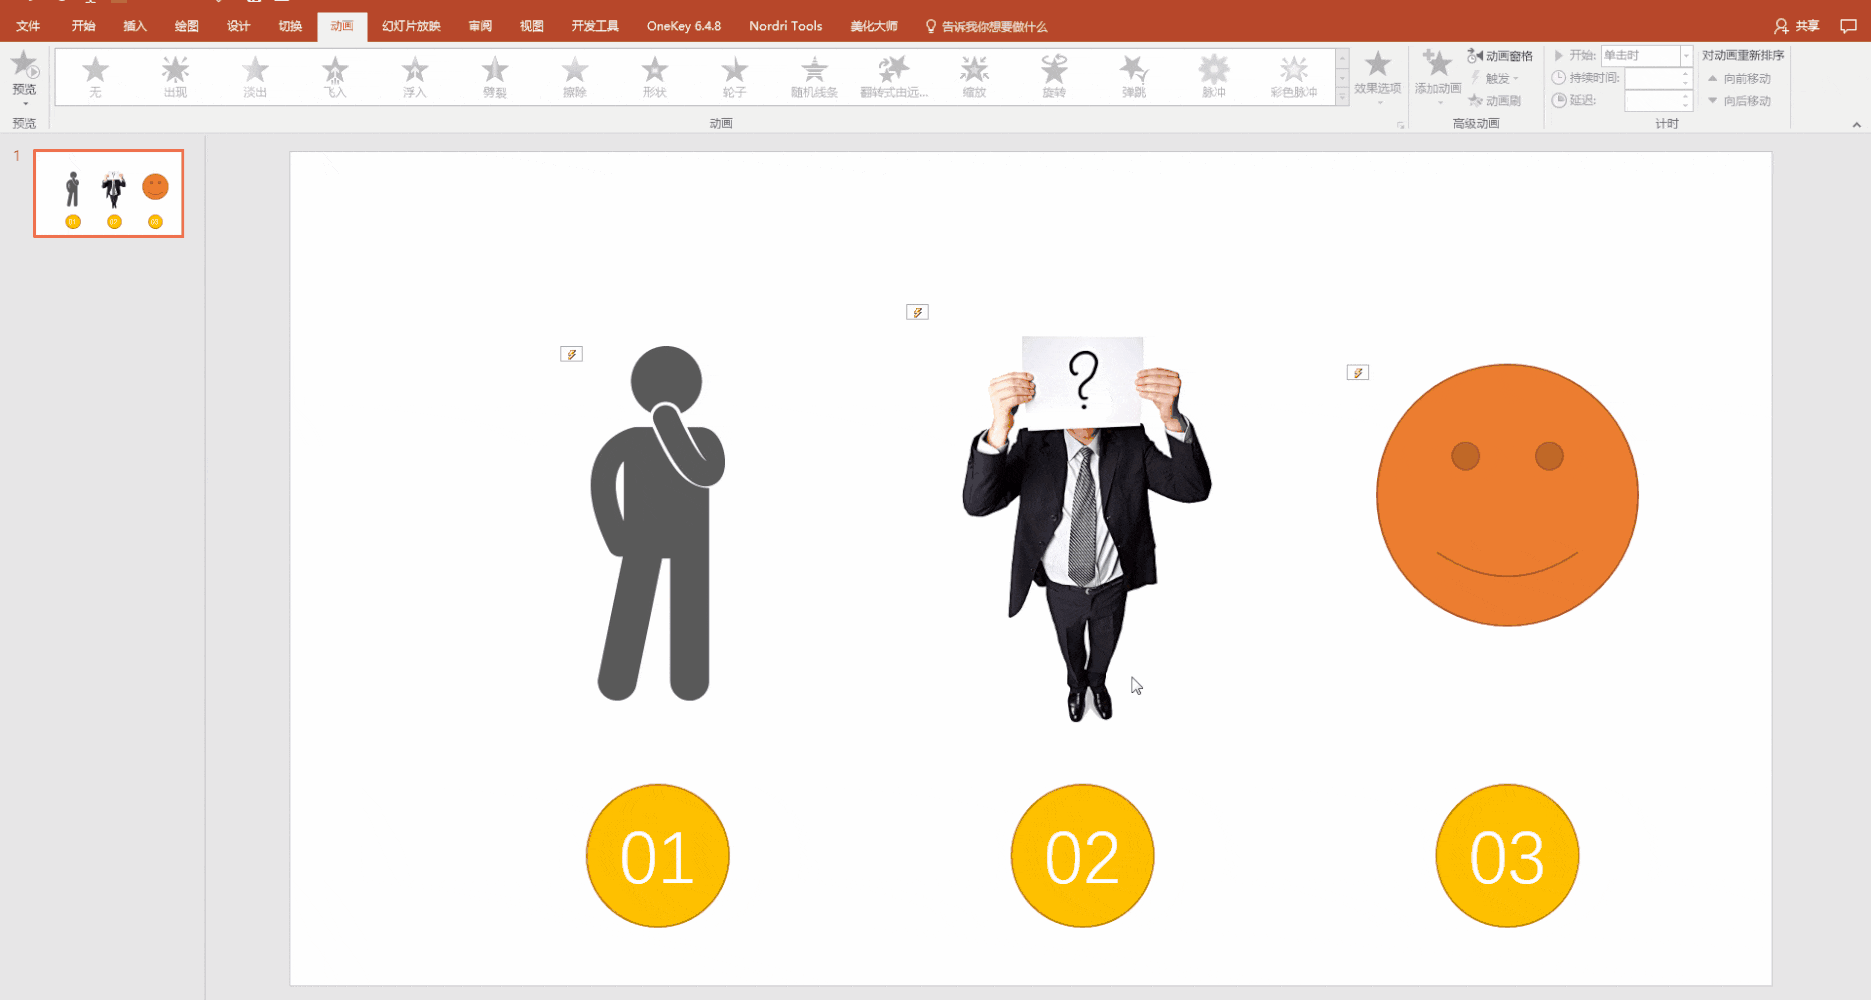The image size is (1871, 1000).
Task: Open the OneKey 6.4.8 tab
Action: 684,26
